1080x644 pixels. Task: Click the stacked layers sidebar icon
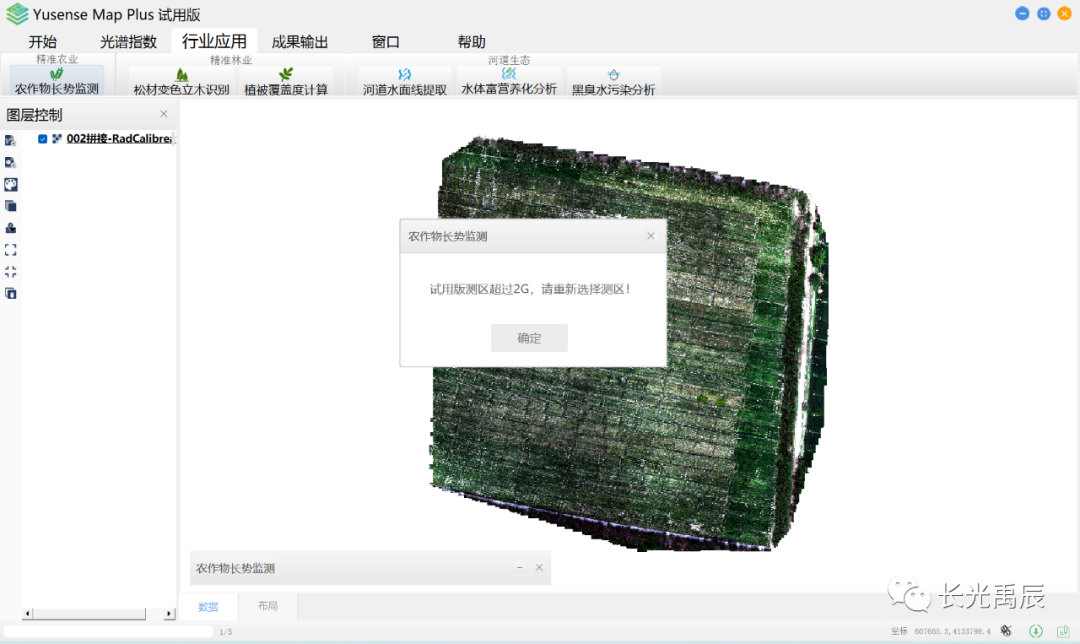10,206
